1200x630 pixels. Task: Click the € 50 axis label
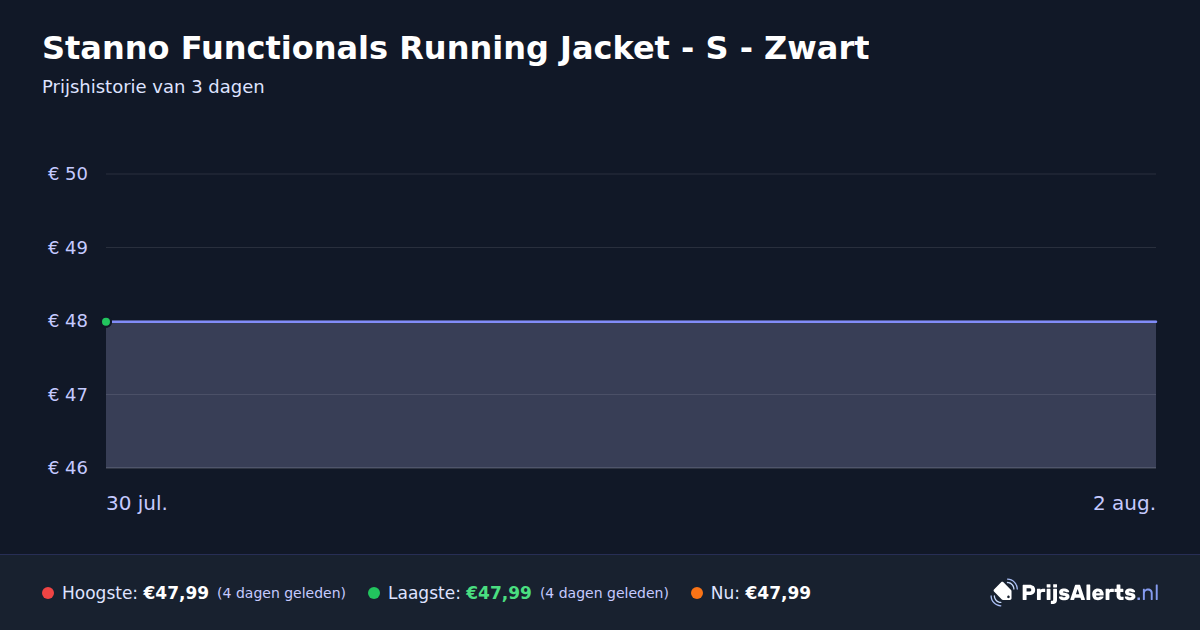(x=68, y=174)
